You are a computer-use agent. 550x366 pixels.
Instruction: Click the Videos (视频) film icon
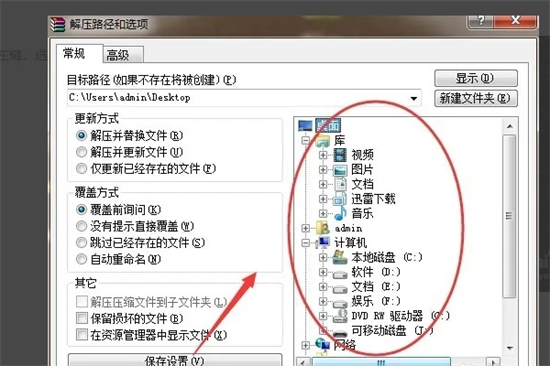click(340, 155)
